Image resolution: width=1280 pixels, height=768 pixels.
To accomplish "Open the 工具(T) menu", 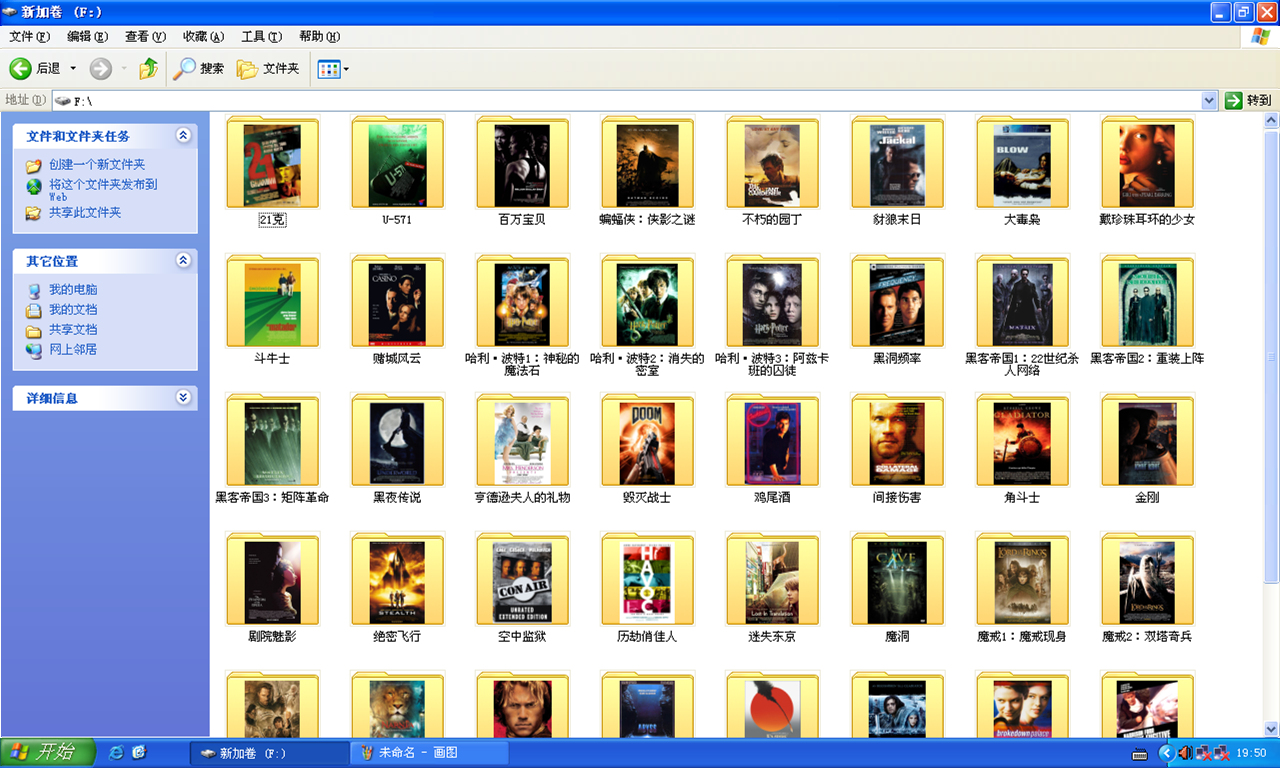I will 261,37.
